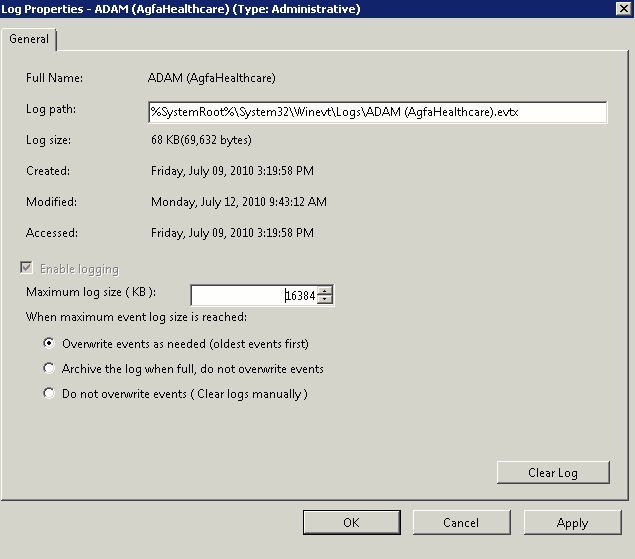Screen dimensions: 635x559
Task: Click the Modified date Monday, July 12
Action: 238,202
